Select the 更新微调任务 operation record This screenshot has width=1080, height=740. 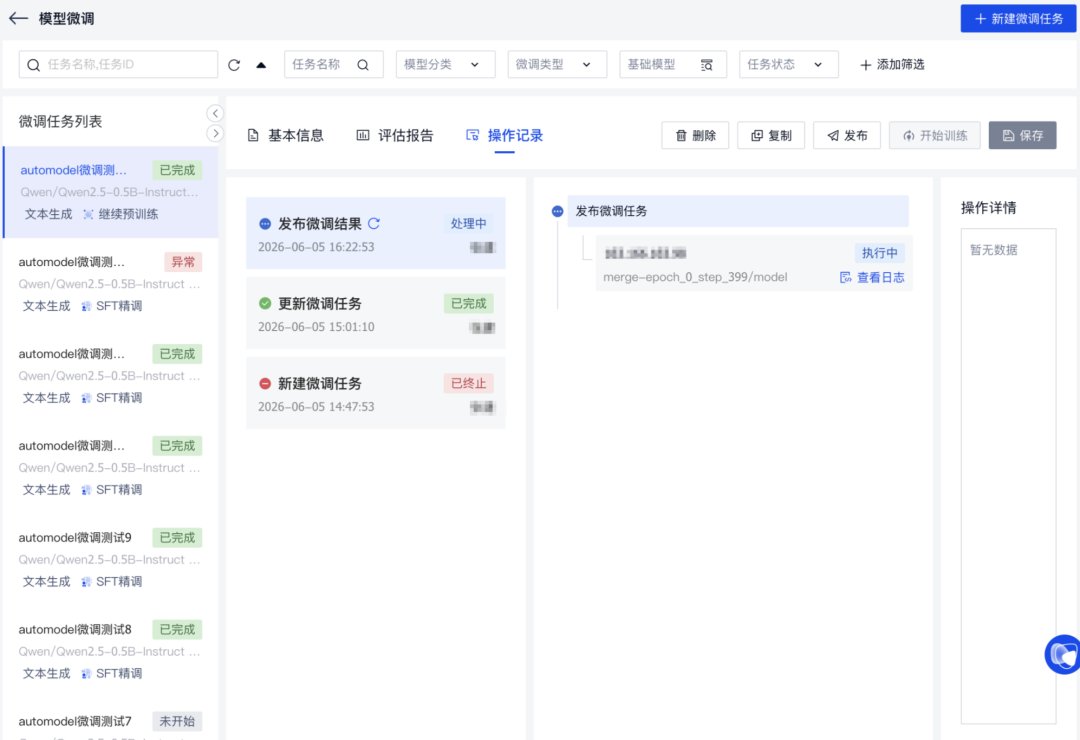click(x=375, y=314)
